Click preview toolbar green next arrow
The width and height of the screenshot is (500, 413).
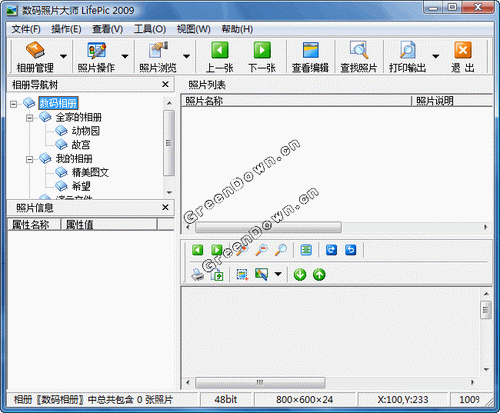pyautogui.click(x=217, y=250)
